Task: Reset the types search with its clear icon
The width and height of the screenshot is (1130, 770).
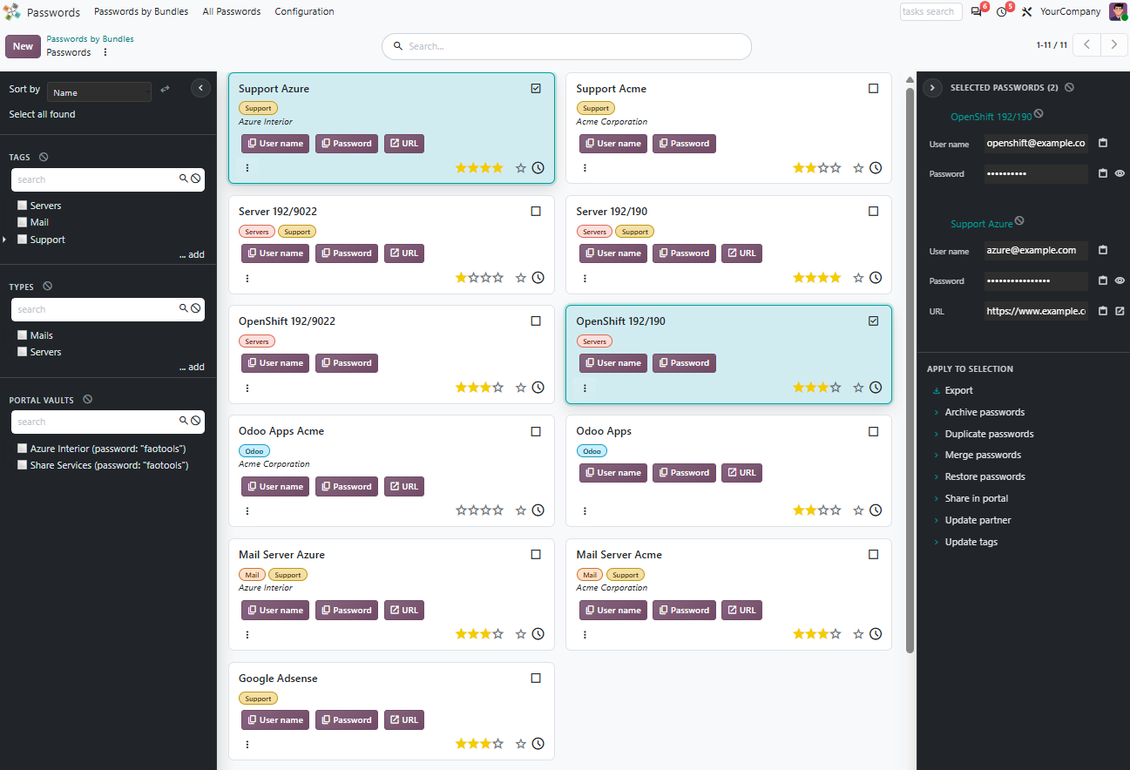Action: (195, 308)
